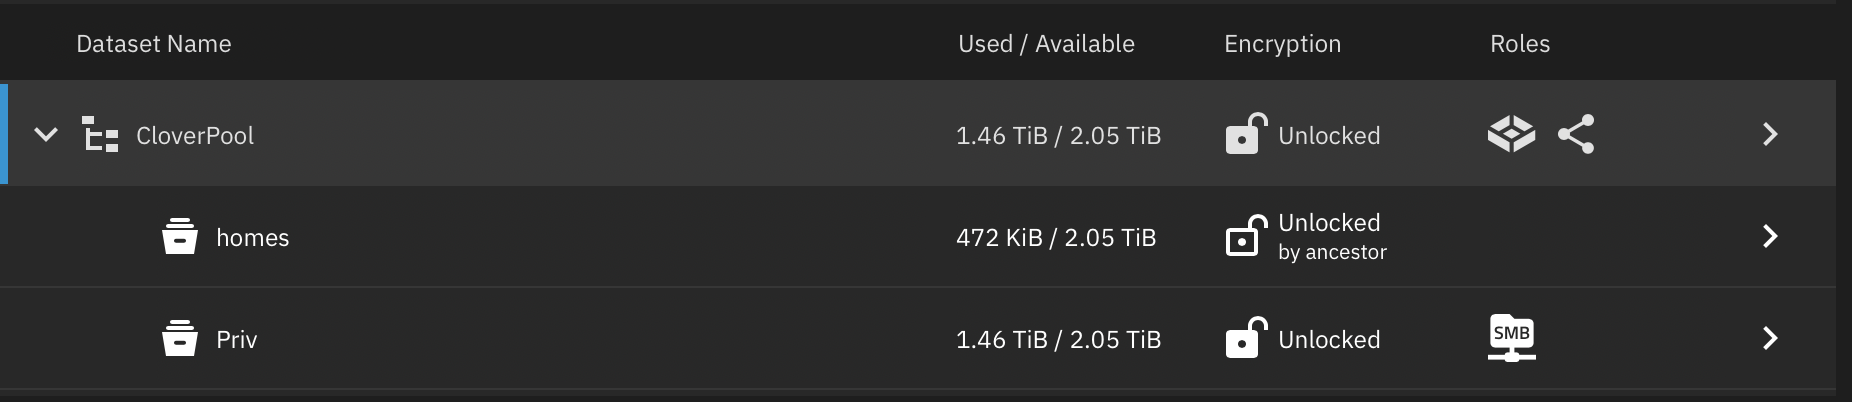This screenshot has width=1852, height=402.
Task: Click the unlocked padlock icon for CloverPool
Action: (x=1246, y=133)
